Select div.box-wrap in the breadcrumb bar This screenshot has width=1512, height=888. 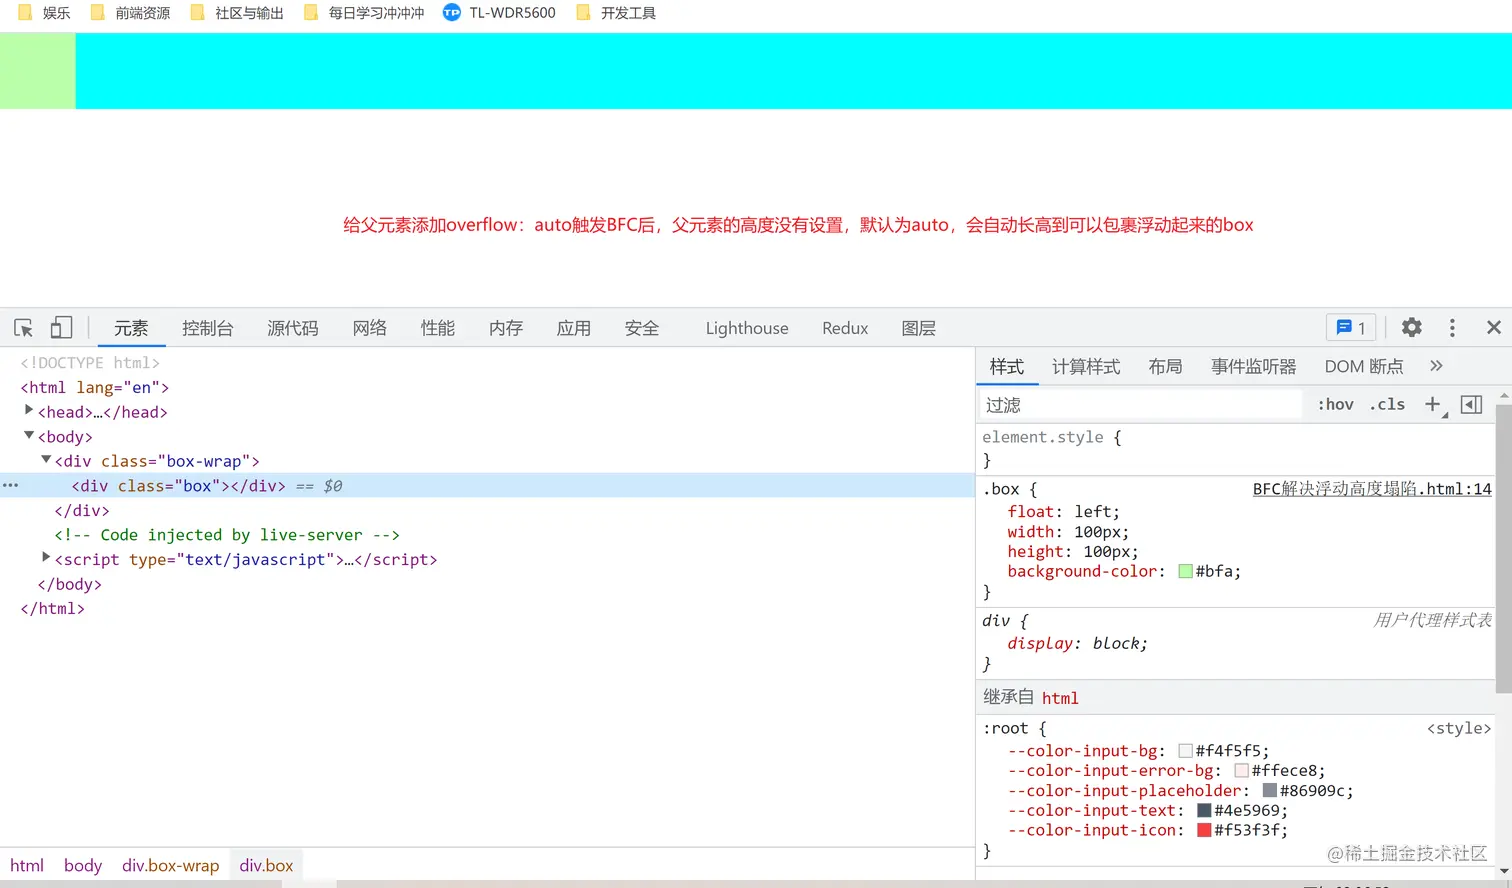[x=171, y=865]
